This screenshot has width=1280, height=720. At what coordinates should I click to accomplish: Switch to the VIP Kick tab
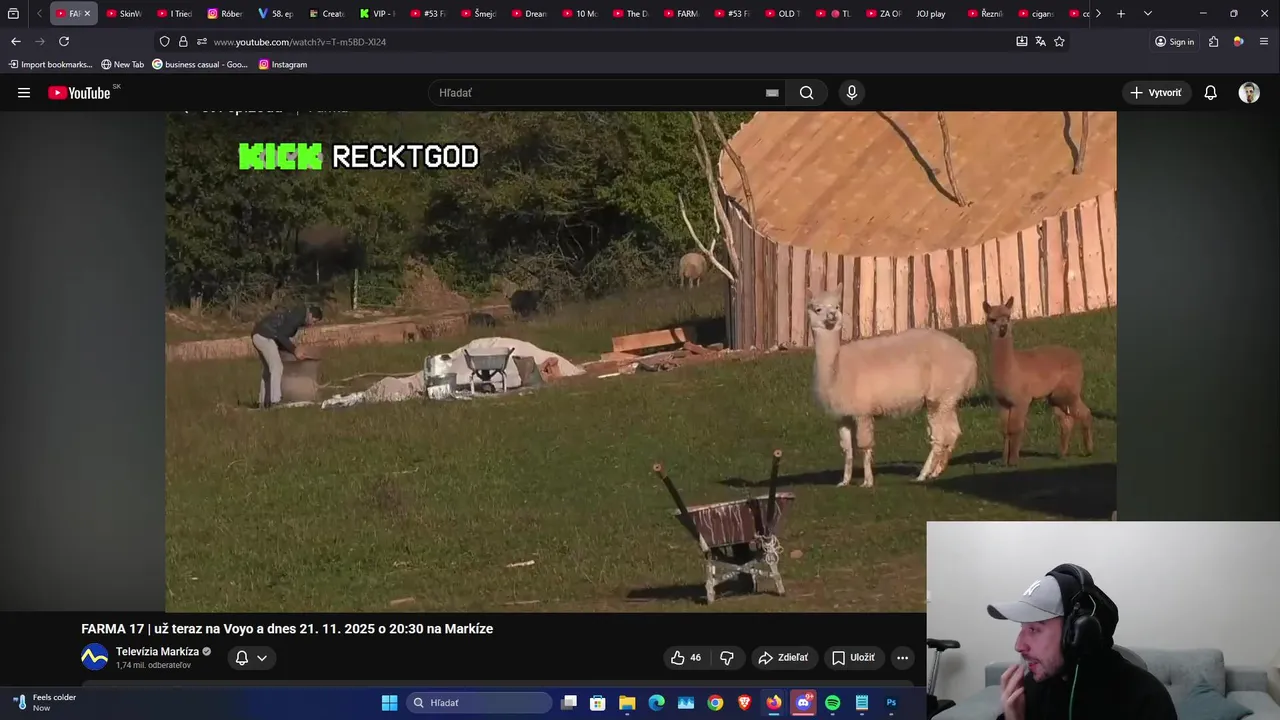(378, 13)
